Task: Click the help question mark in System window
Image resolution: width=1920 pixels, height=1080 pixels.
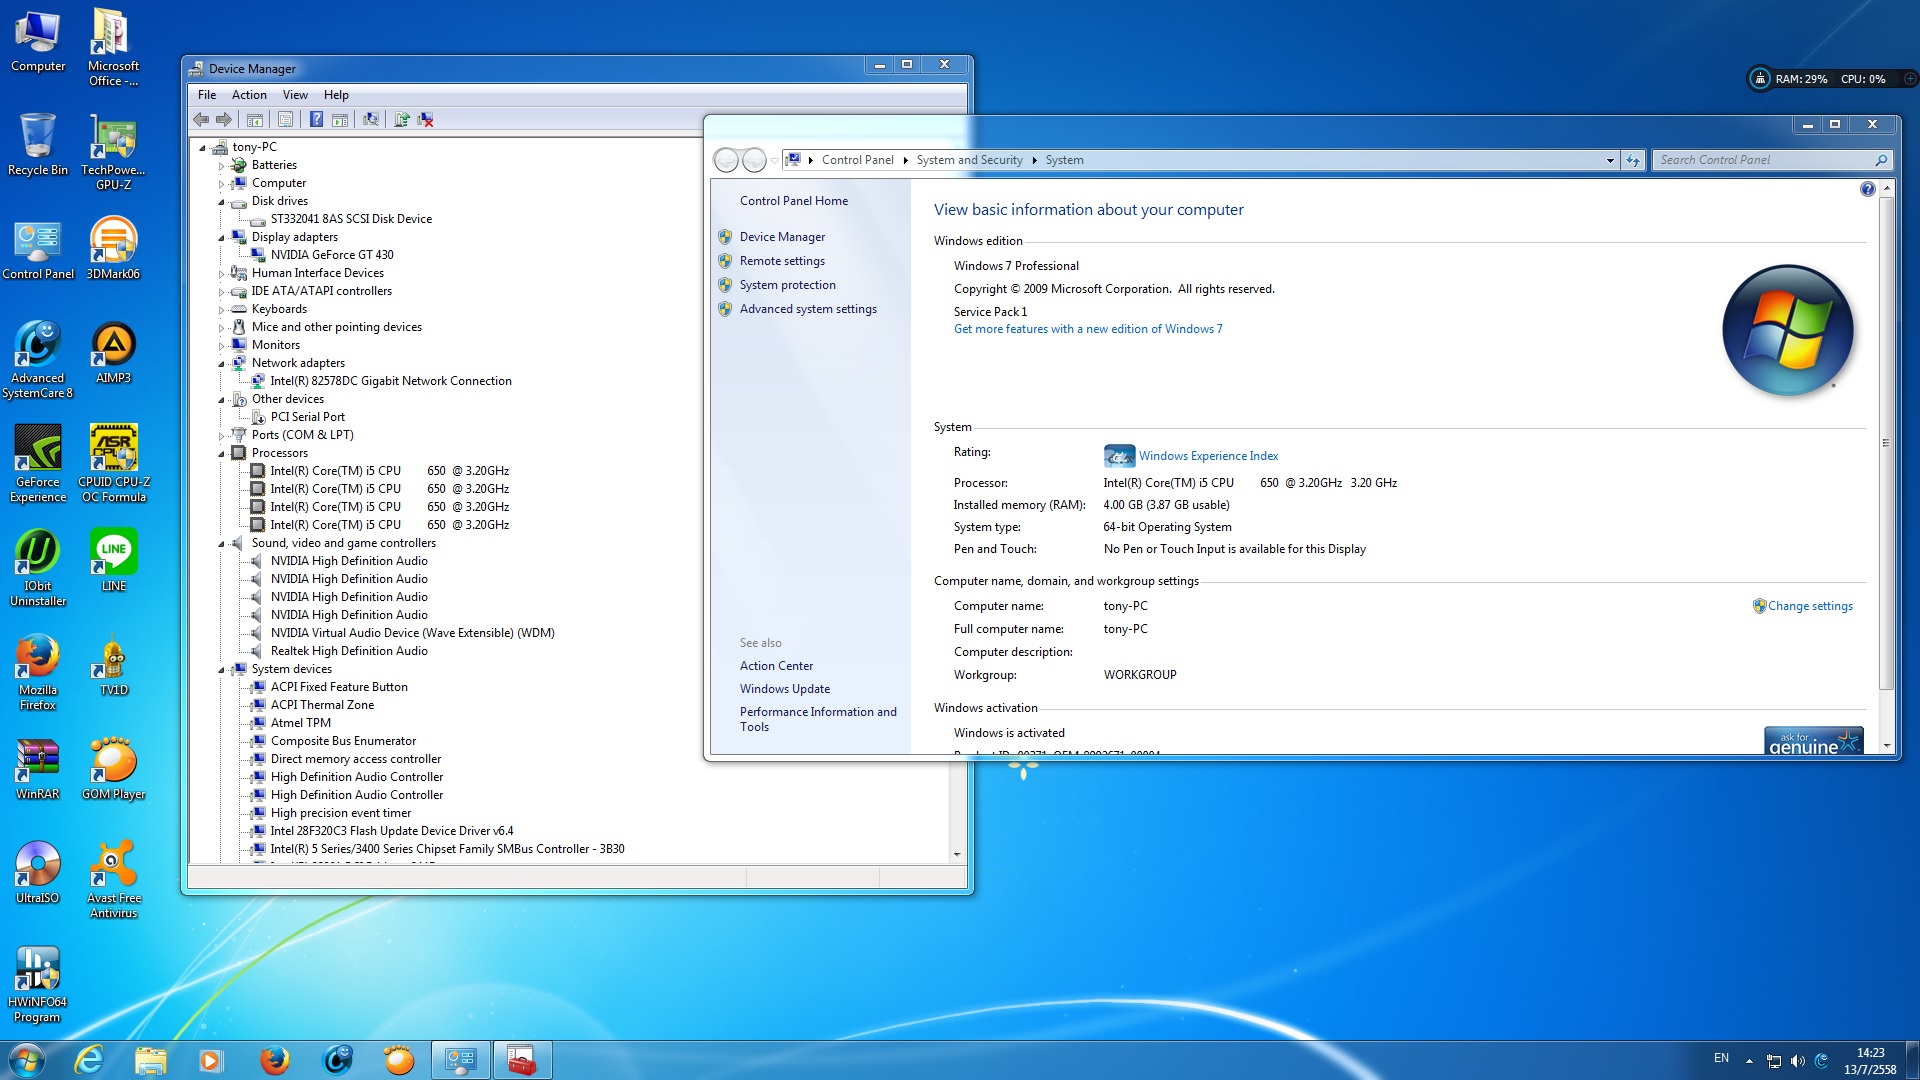Action: [1867, 190]
